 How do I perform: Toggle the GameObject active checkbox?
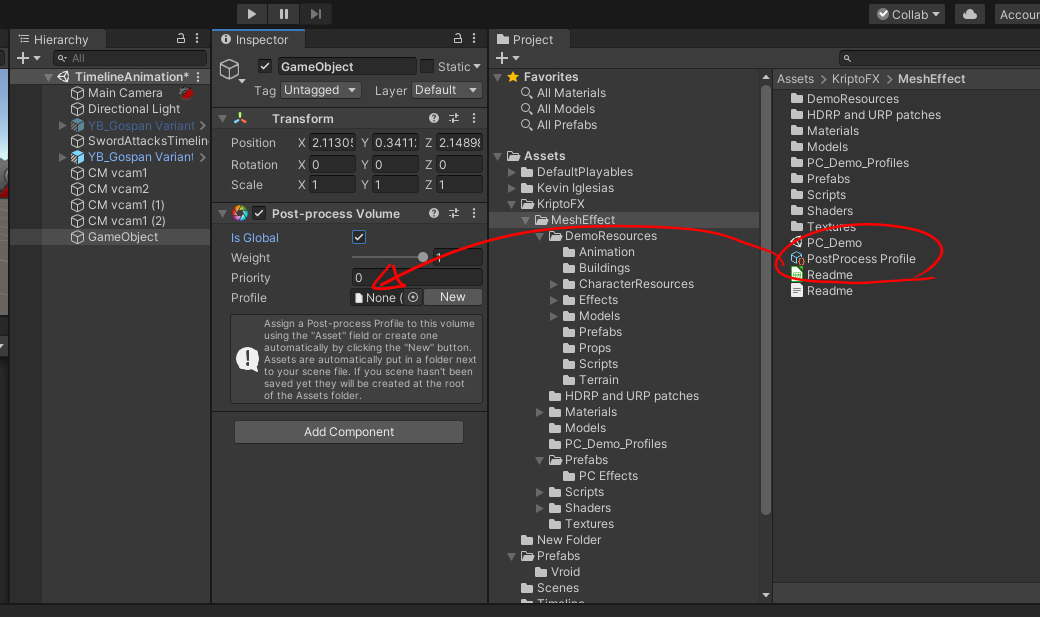[x=265, y=66]
